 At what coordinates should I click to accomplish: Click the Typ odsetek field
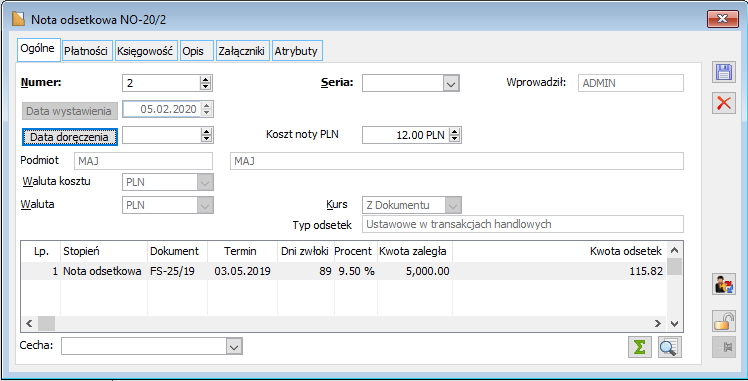(523, 224)
